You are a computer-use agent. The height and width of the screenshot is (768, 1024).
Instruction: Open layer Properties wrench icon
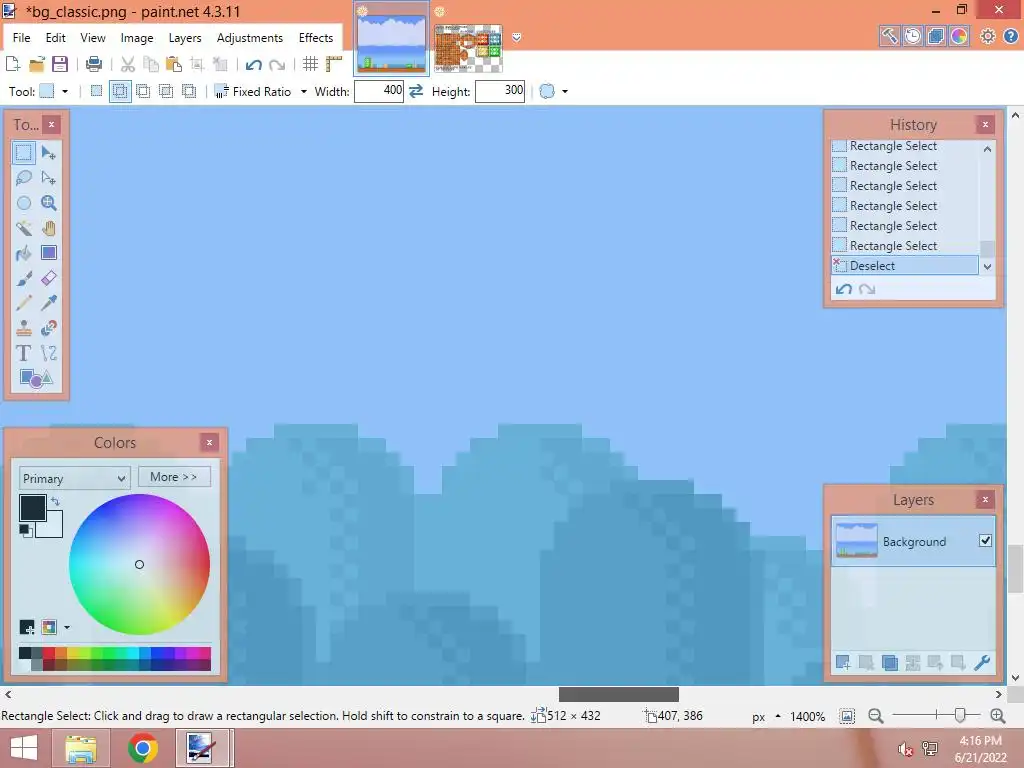[x=982, y=663]
